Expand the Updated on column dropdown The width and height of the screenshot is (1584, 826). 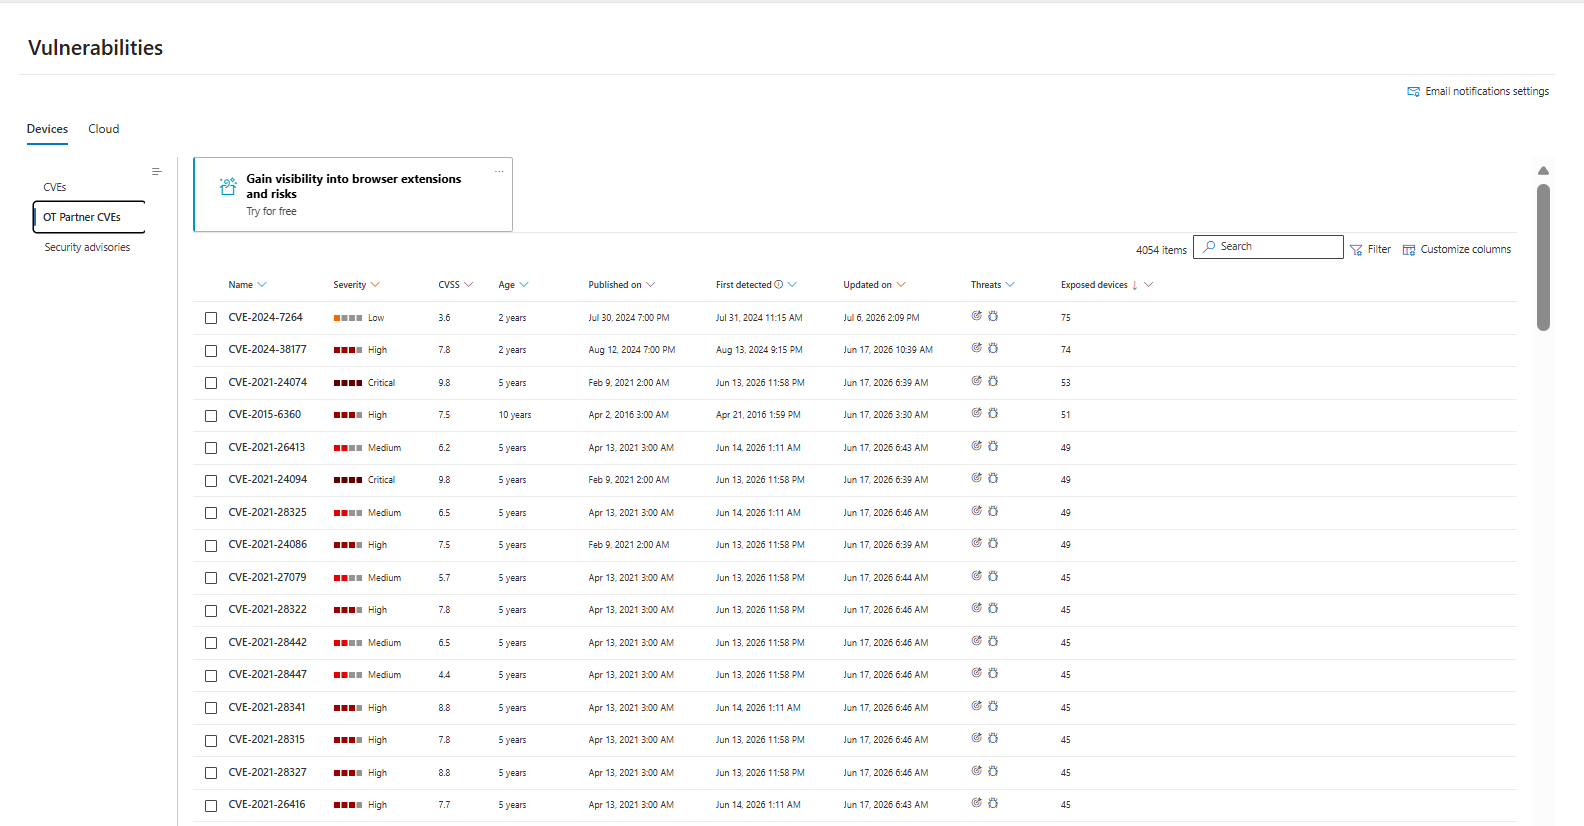click(901, 285)
